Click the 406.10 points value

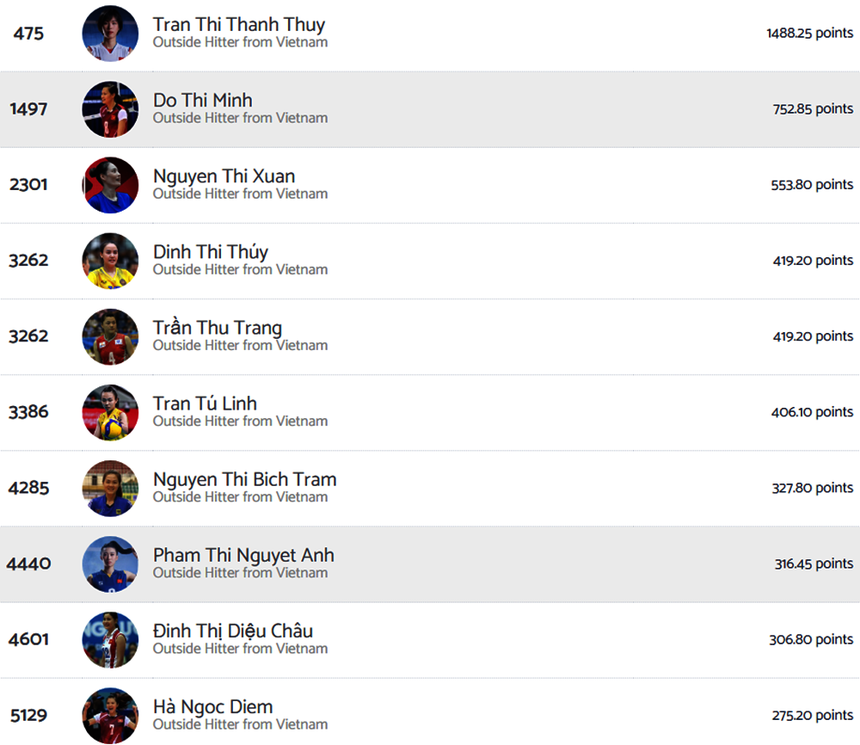click(812, 412)
